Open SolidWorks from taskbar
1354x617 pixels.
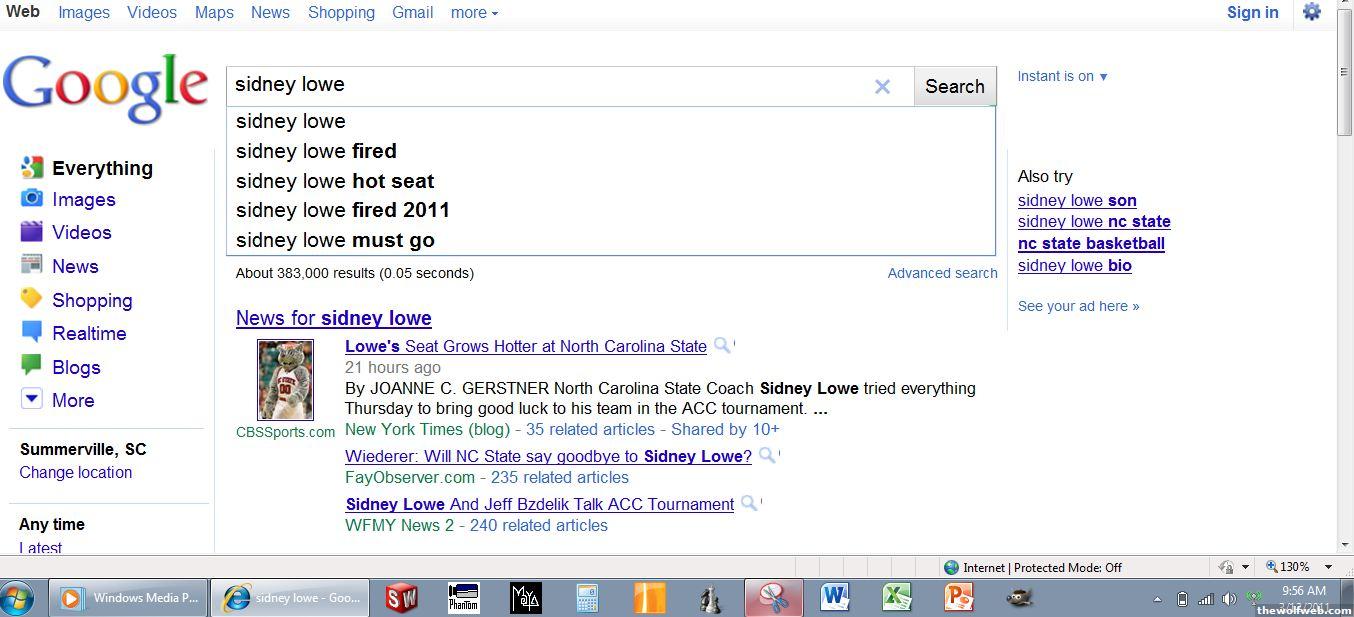click(x=401, y=598)
